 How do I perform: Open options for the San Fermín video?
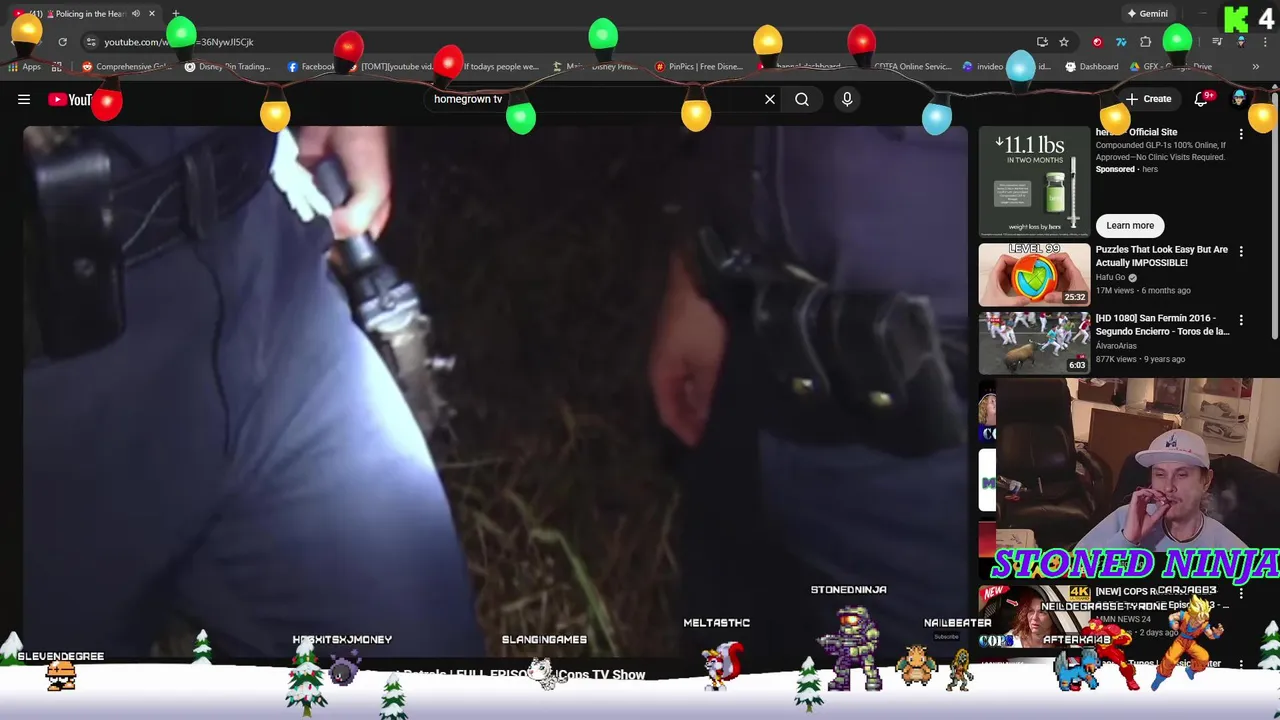click(1241, 320)
